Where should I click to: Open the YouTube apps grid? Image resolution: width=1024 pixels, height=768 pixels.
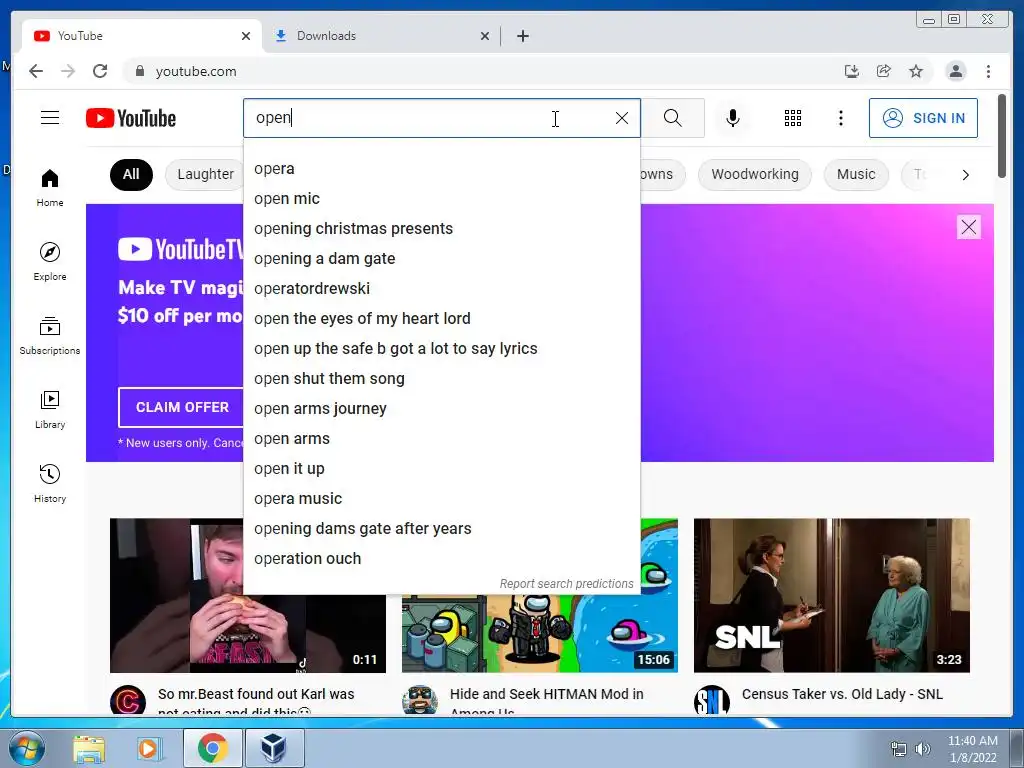click(793, 118)
